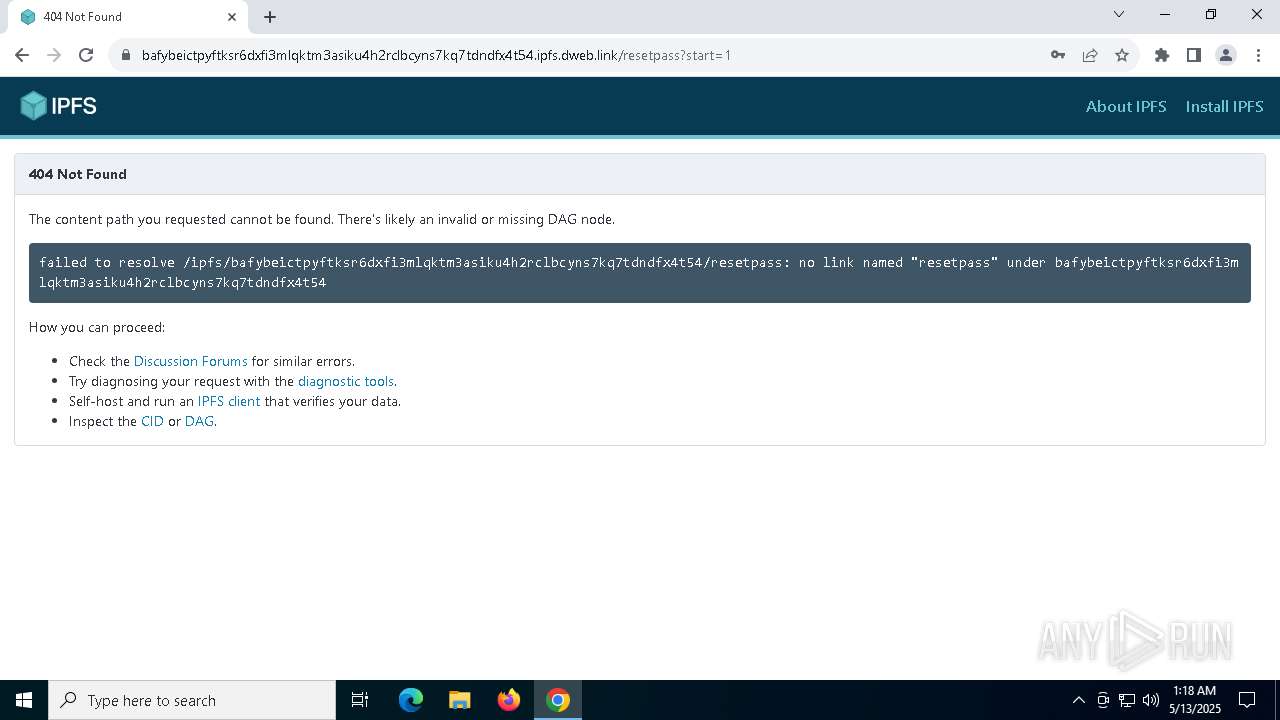The width and height of the screenshot is (1280, 720).
Task: Open the IPFS client link
Action: [x=229, y=401]
